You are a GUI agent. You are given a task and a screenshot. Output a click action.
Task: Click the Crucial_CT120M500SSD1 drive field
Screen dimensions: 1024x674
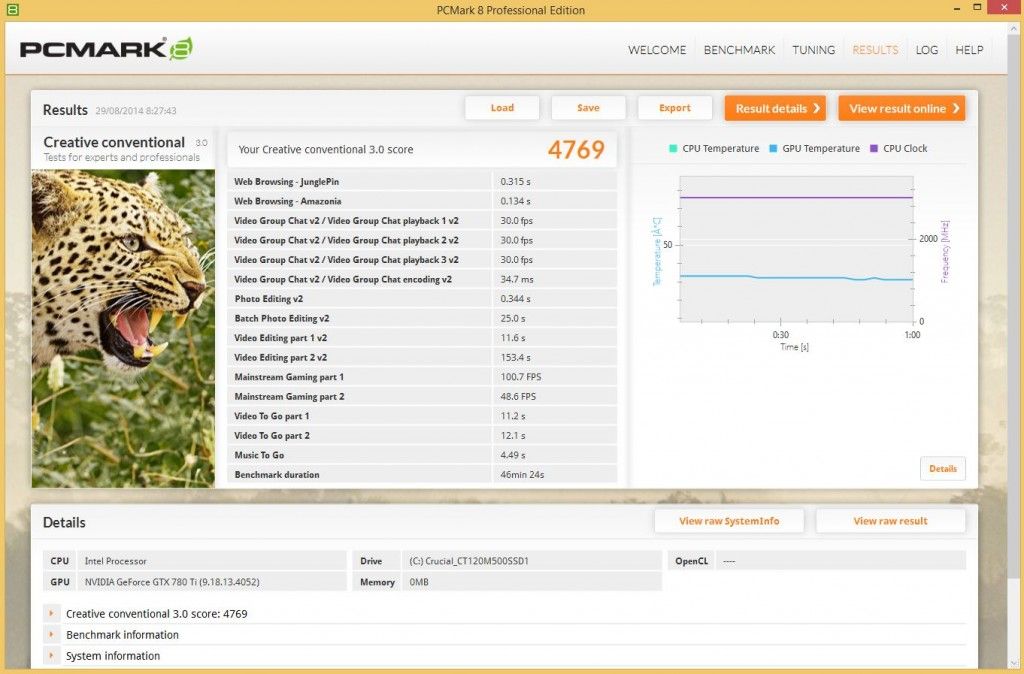pos(532,561)
